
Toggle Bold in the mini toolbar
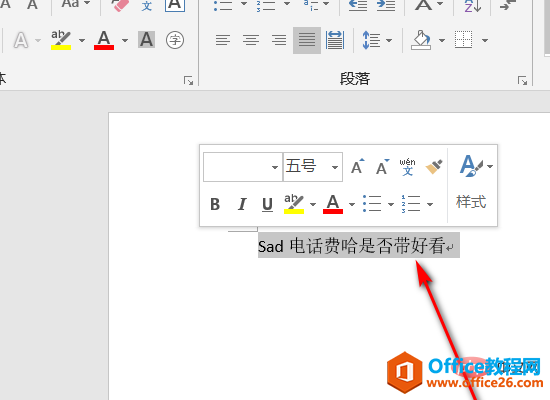pos(215,204)
